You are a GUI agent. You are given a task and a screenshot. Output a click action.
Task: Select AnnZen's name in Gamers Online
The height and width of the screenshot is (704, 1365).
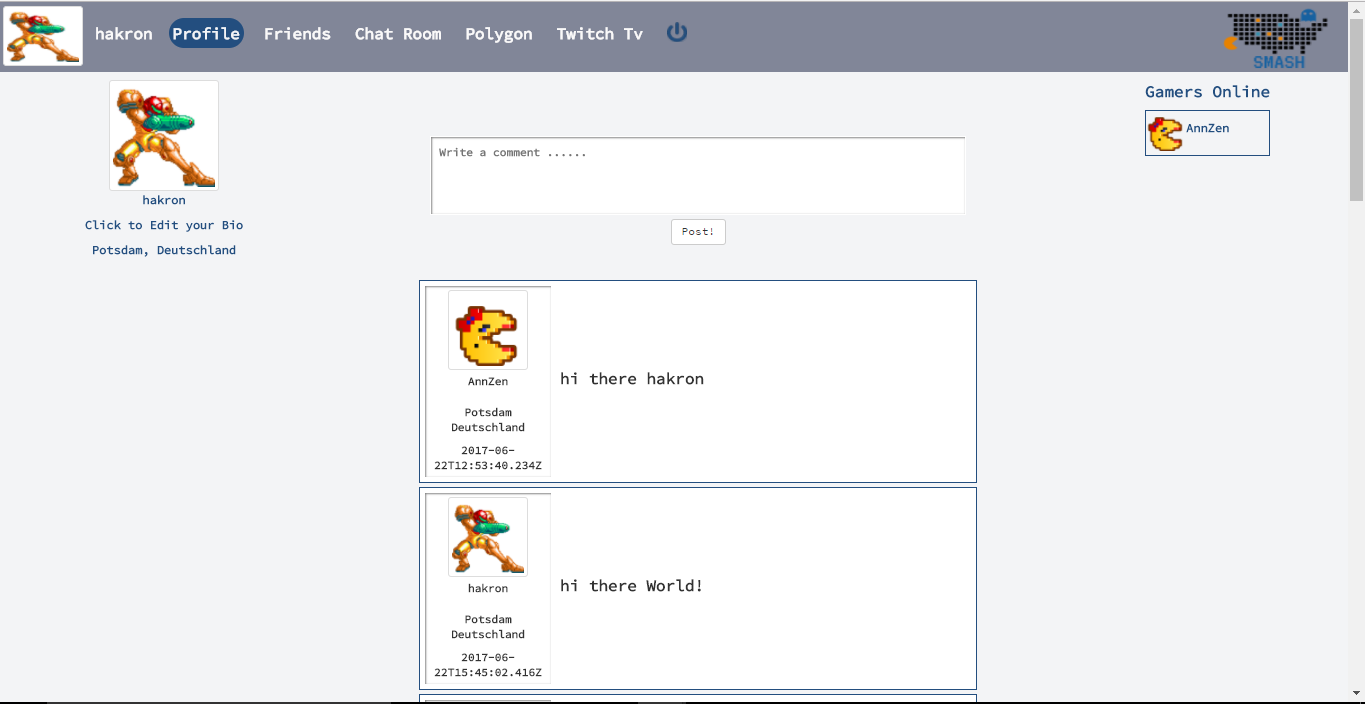click(x=1209, y=128)
